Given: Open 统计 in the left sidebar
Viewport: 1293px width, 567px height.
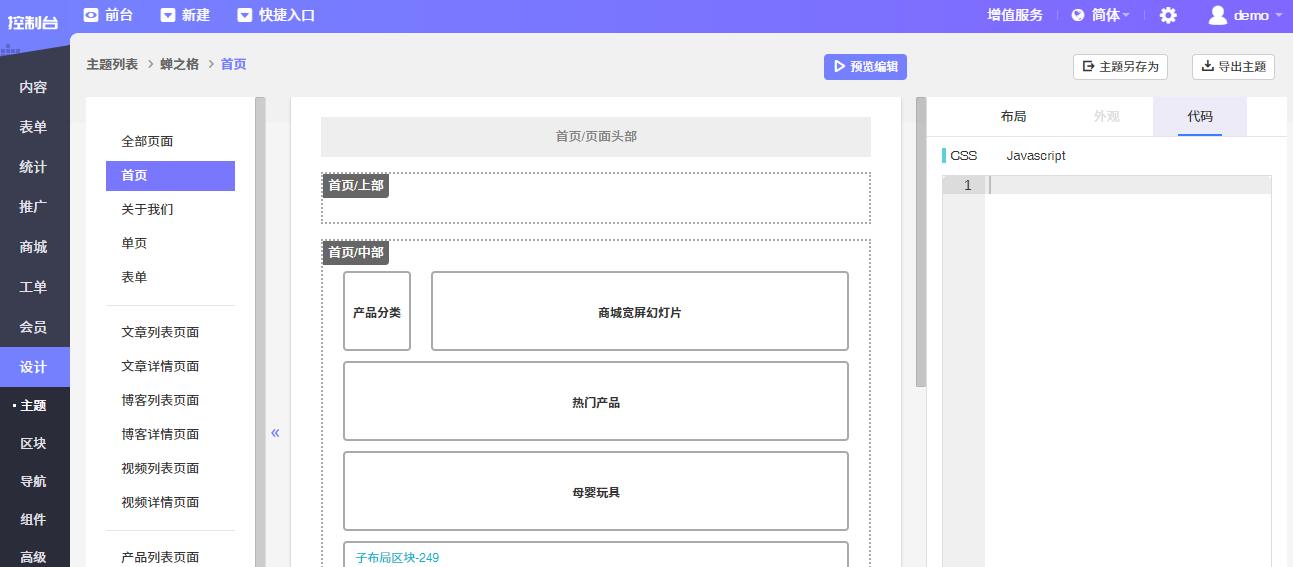Looking at the screenshot, I should (34, 167).
